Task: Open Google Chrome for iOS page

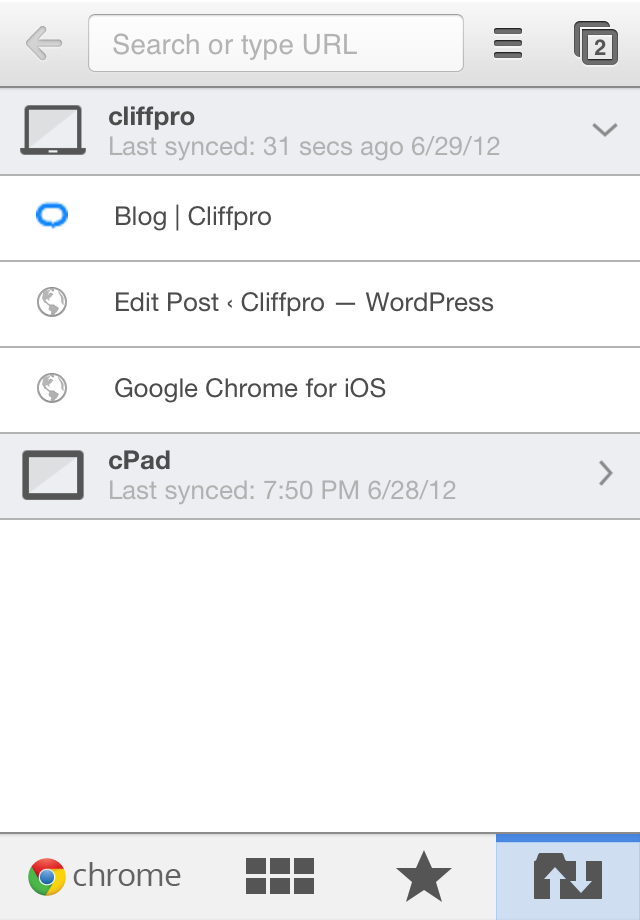Action: (320, 390)
